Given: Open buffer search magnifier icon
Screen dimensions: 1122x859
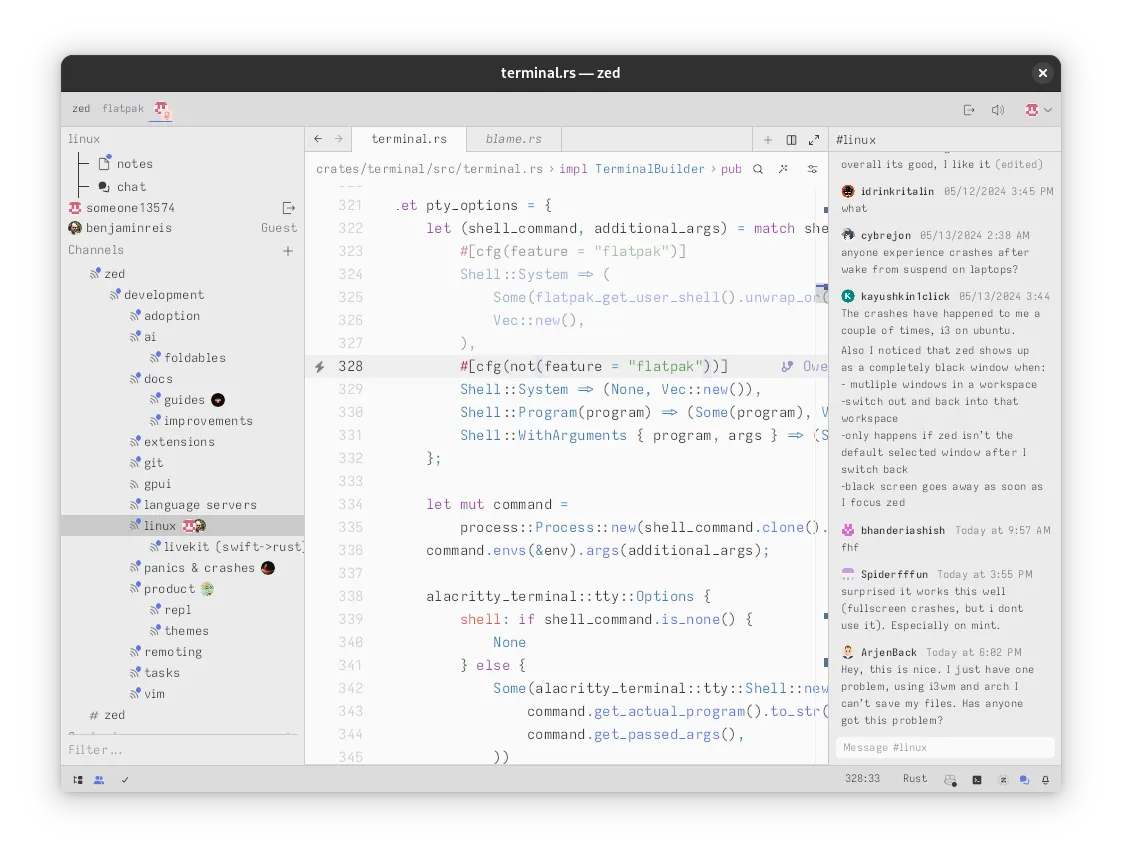Looking at the screenshot, I should pos(758,169).
